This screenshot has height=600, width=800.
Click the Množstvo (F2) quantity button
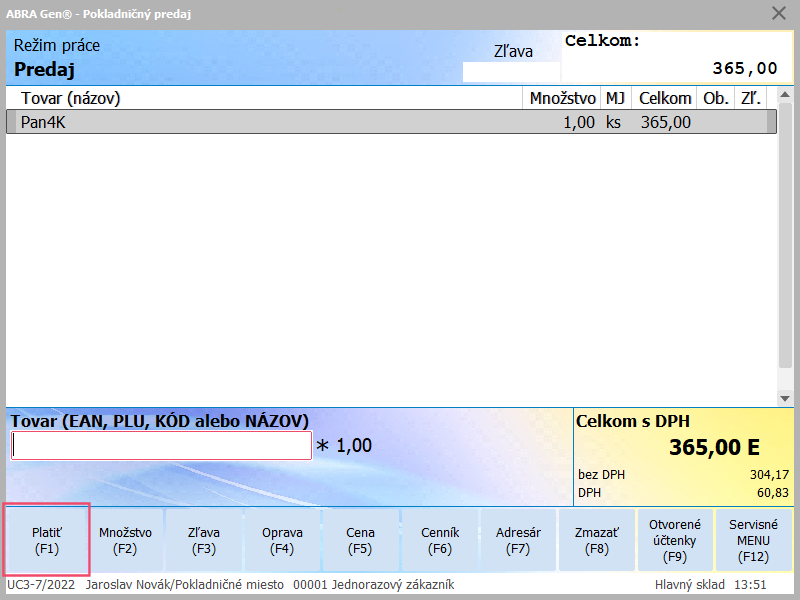coord(125,540)
